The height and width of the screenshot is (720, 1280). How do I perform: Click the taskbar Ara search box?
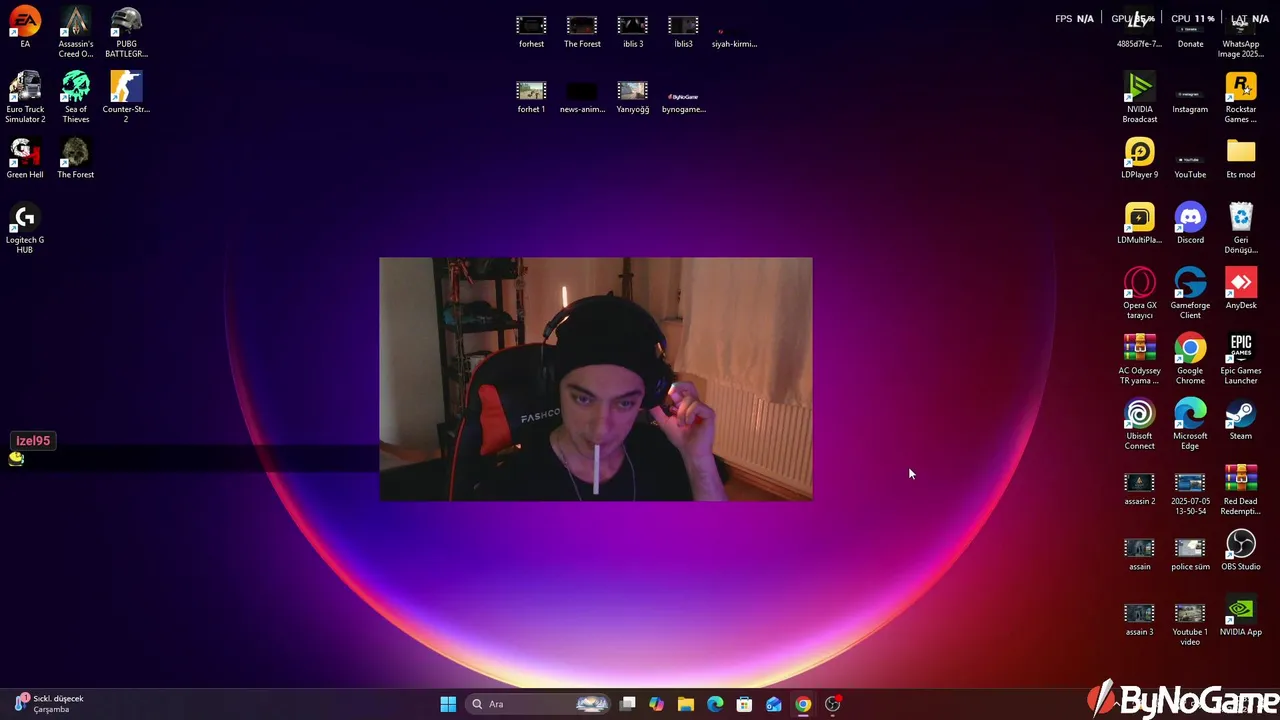[x=538, y=704]
